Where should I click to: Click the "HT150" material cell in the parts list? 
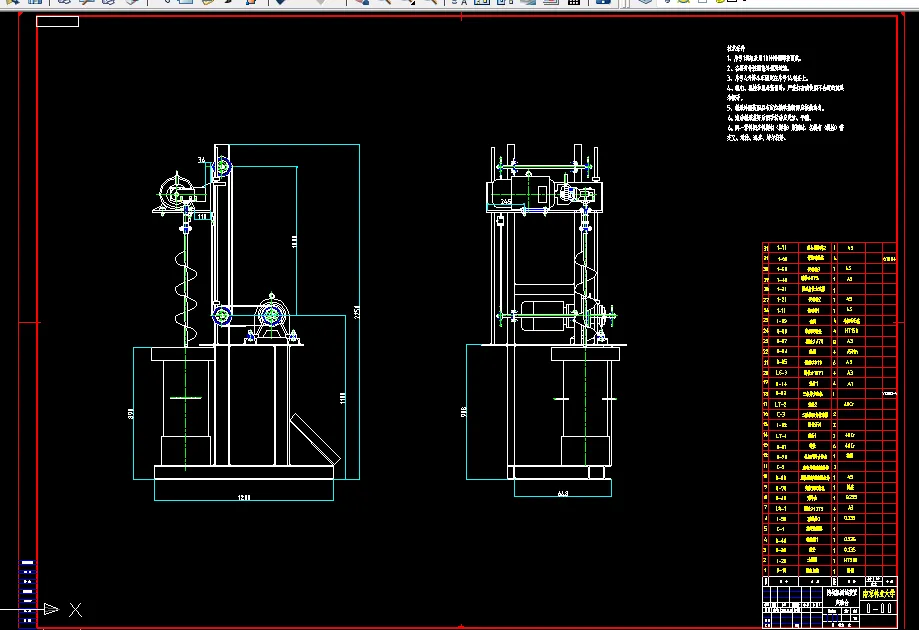pyautogui.click(x=851, y=331)
